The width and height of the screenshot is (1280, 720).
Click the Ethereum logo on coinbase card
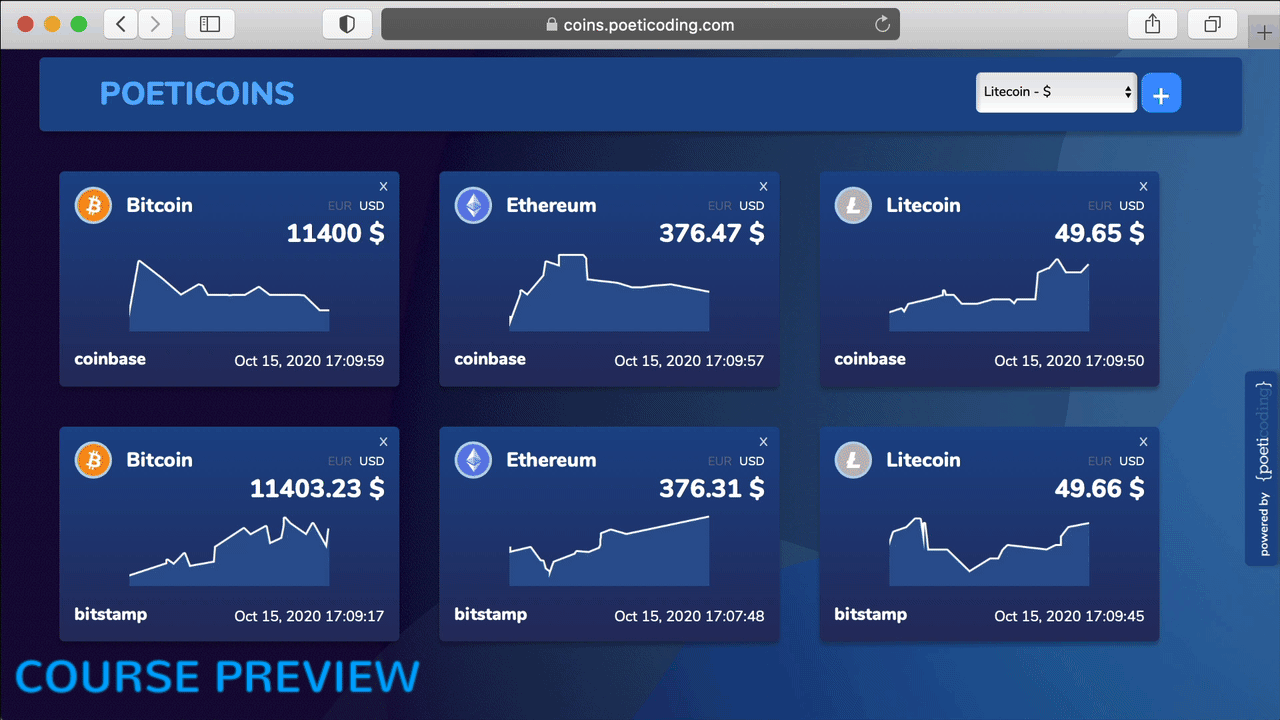[x=473, y=206]
